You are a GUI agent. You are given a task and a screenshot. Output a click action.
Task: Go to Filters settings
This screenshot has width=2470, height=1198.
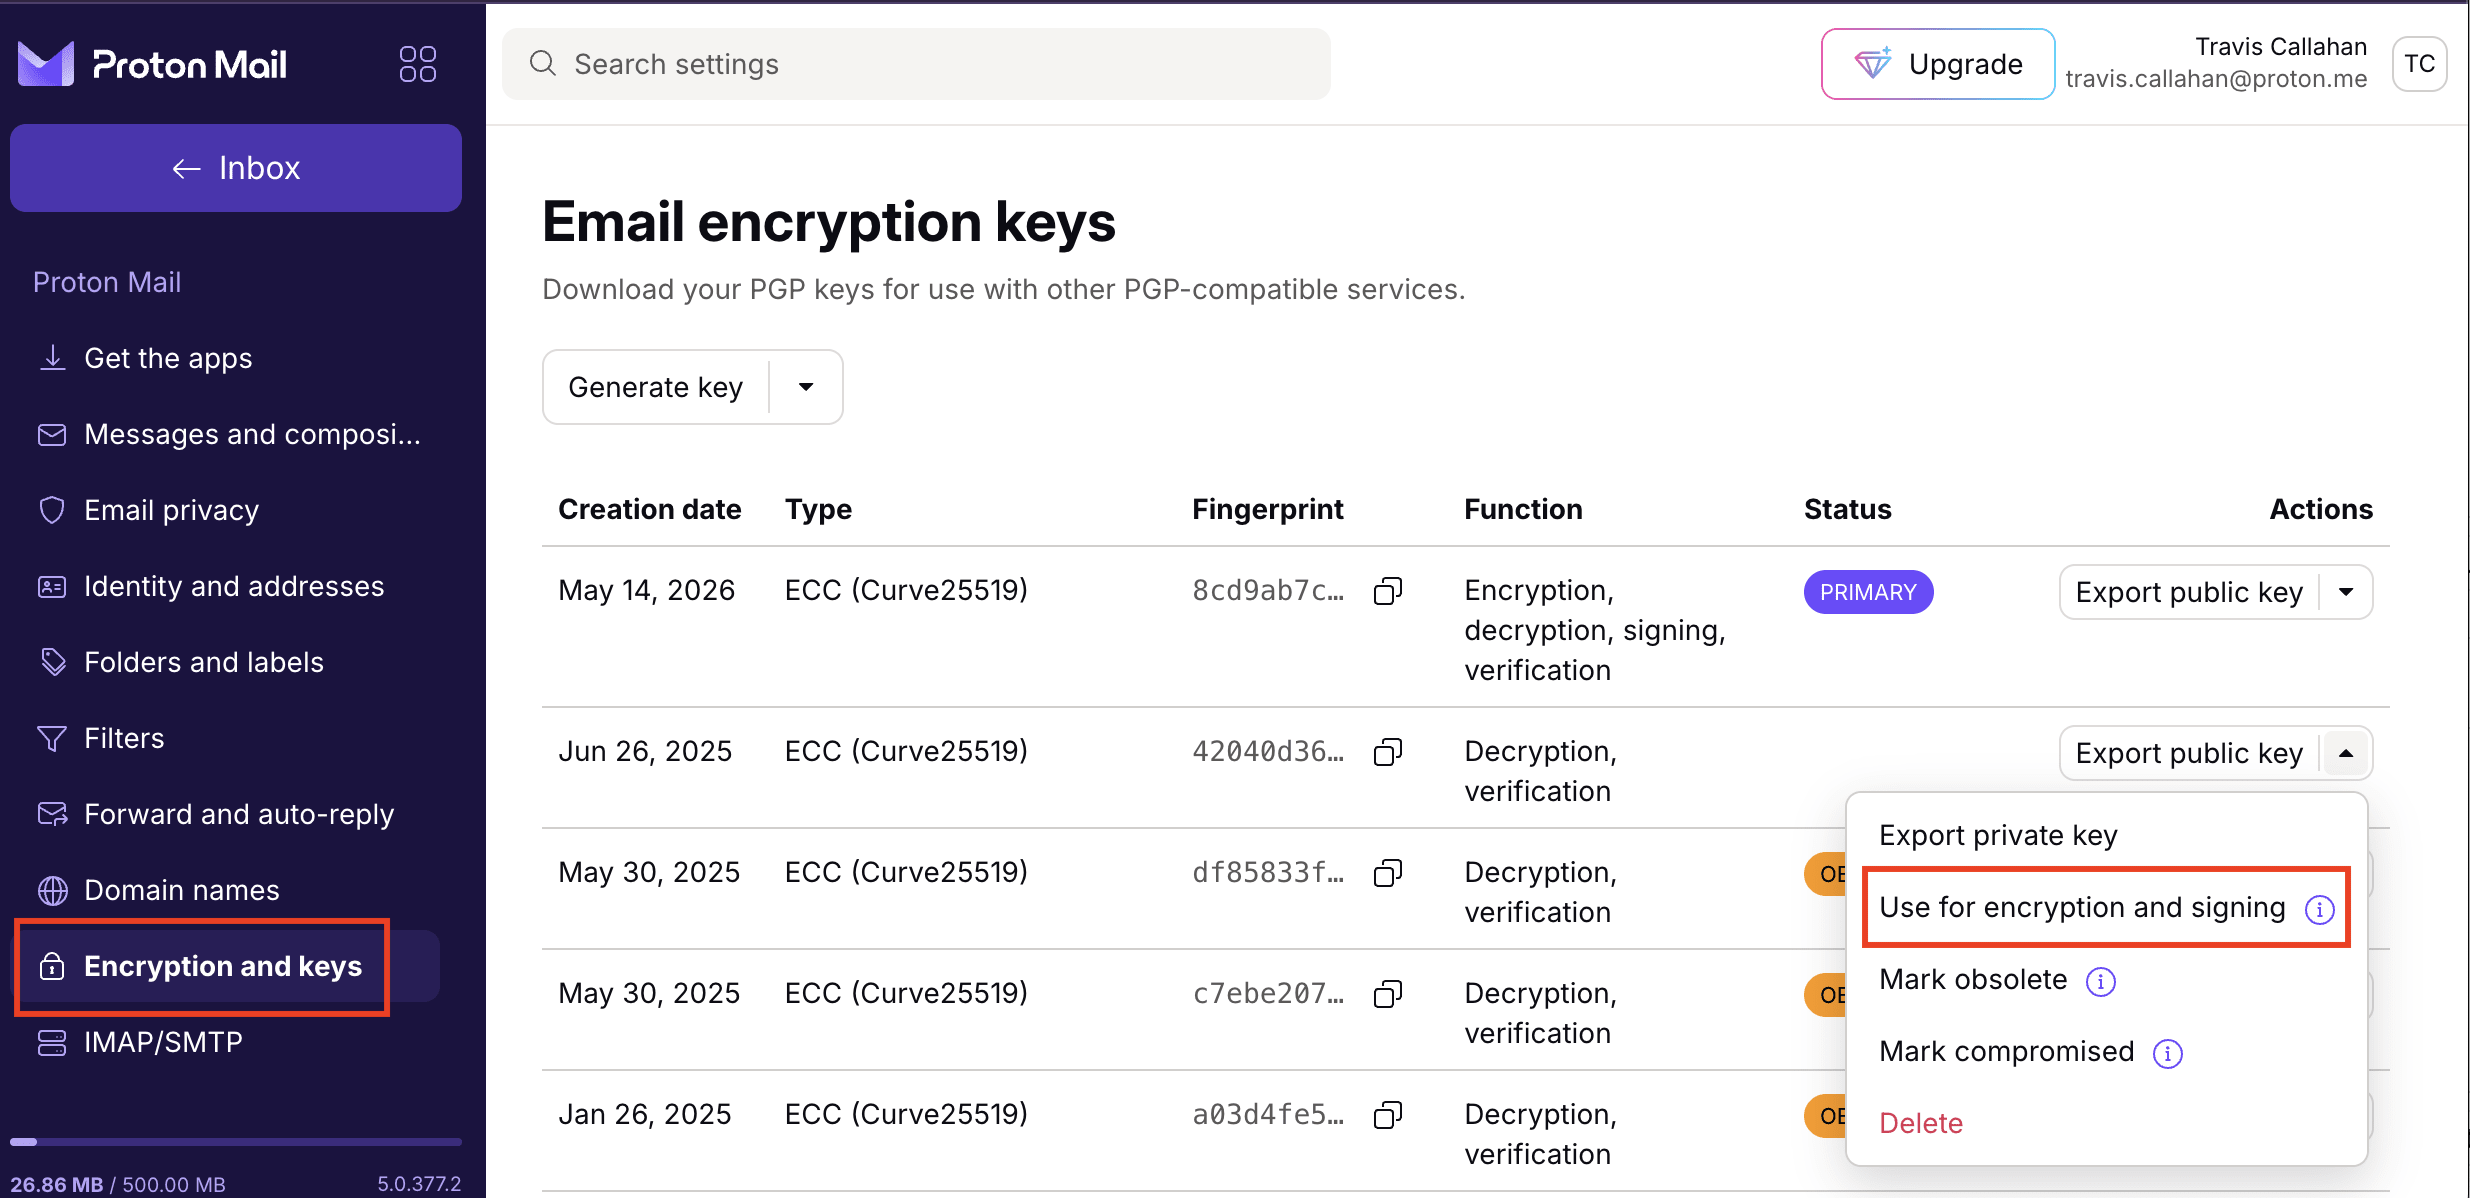(228, 738)
